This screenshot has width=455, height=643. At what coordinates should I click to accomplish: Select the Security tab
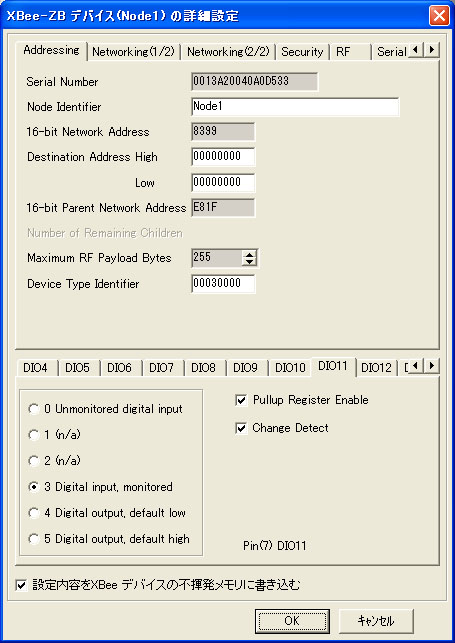[302, 52]
